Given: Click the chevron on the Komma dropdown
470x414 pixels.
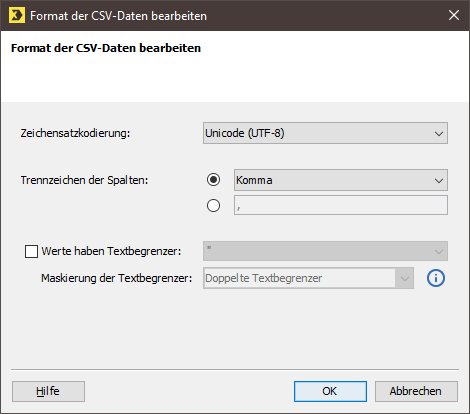Looking at the screenshot, I should [x=439, y=181].
